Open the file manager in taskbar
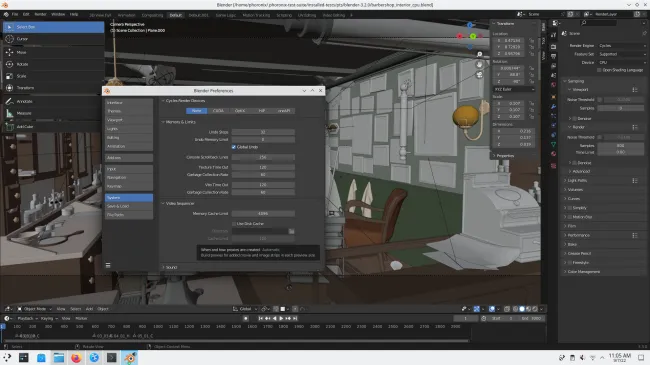The height and width of the screenshot is (365, 650). 59,358
